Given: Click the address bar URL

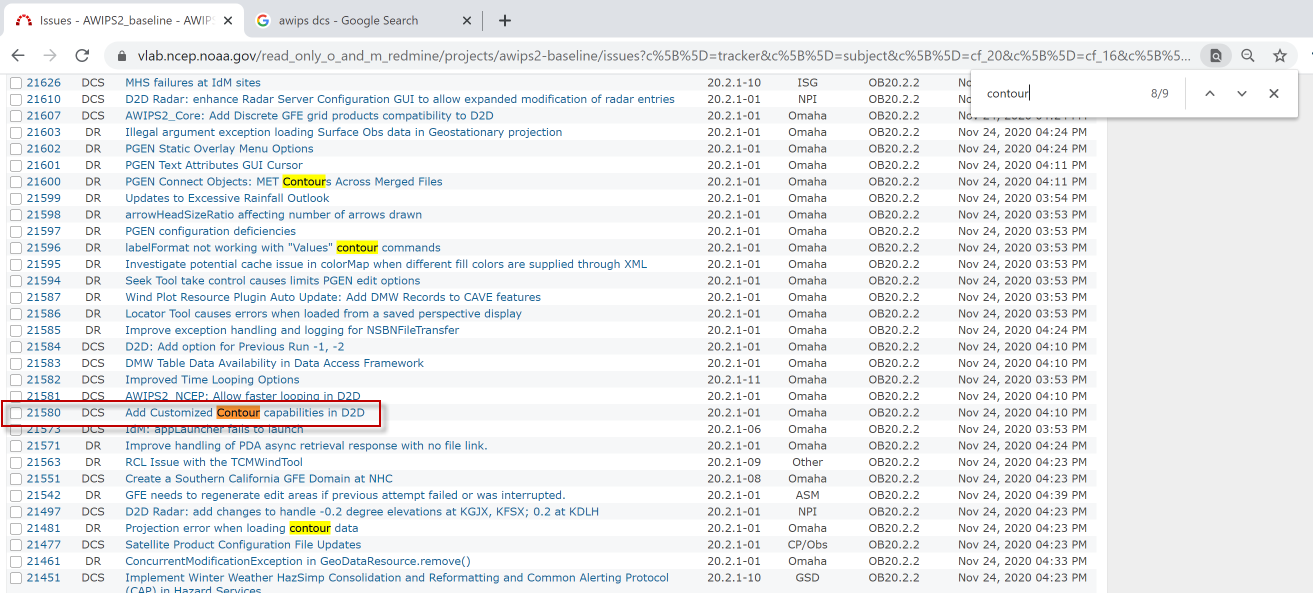Looking at the screenshot, I should [x=662, y=56].
